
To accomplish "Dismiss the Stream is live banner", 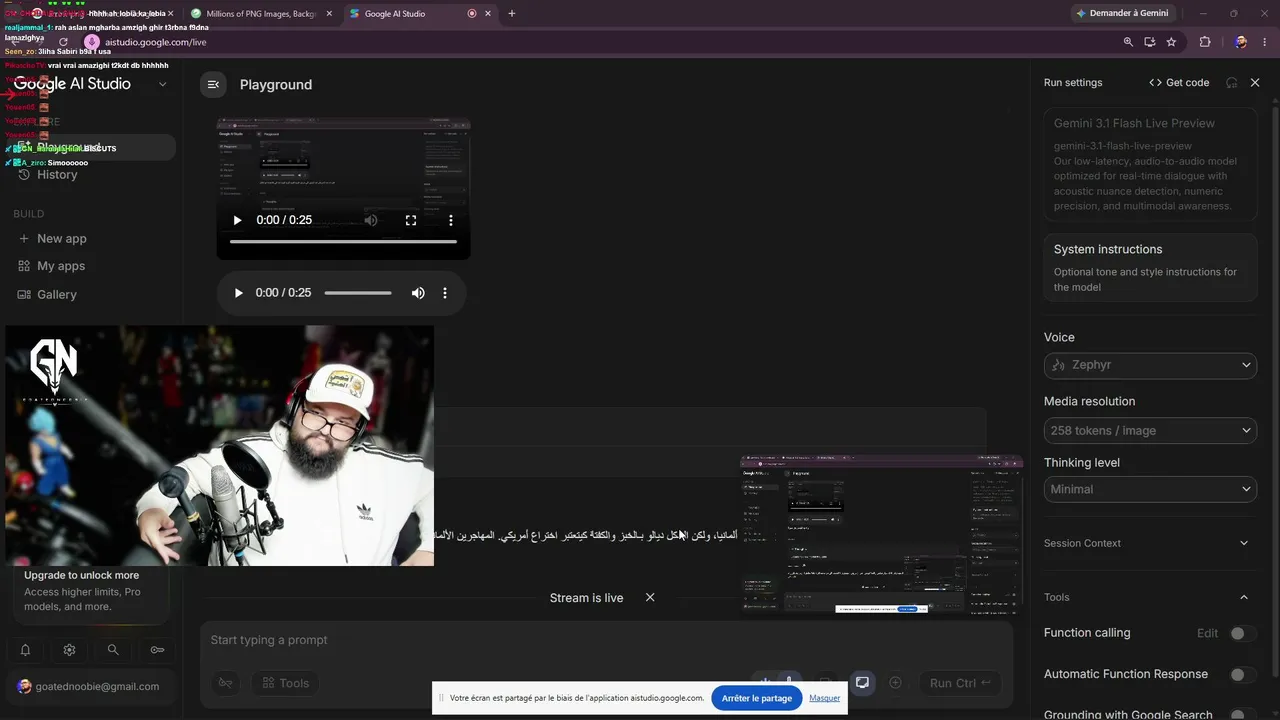I will pos(650,597).
